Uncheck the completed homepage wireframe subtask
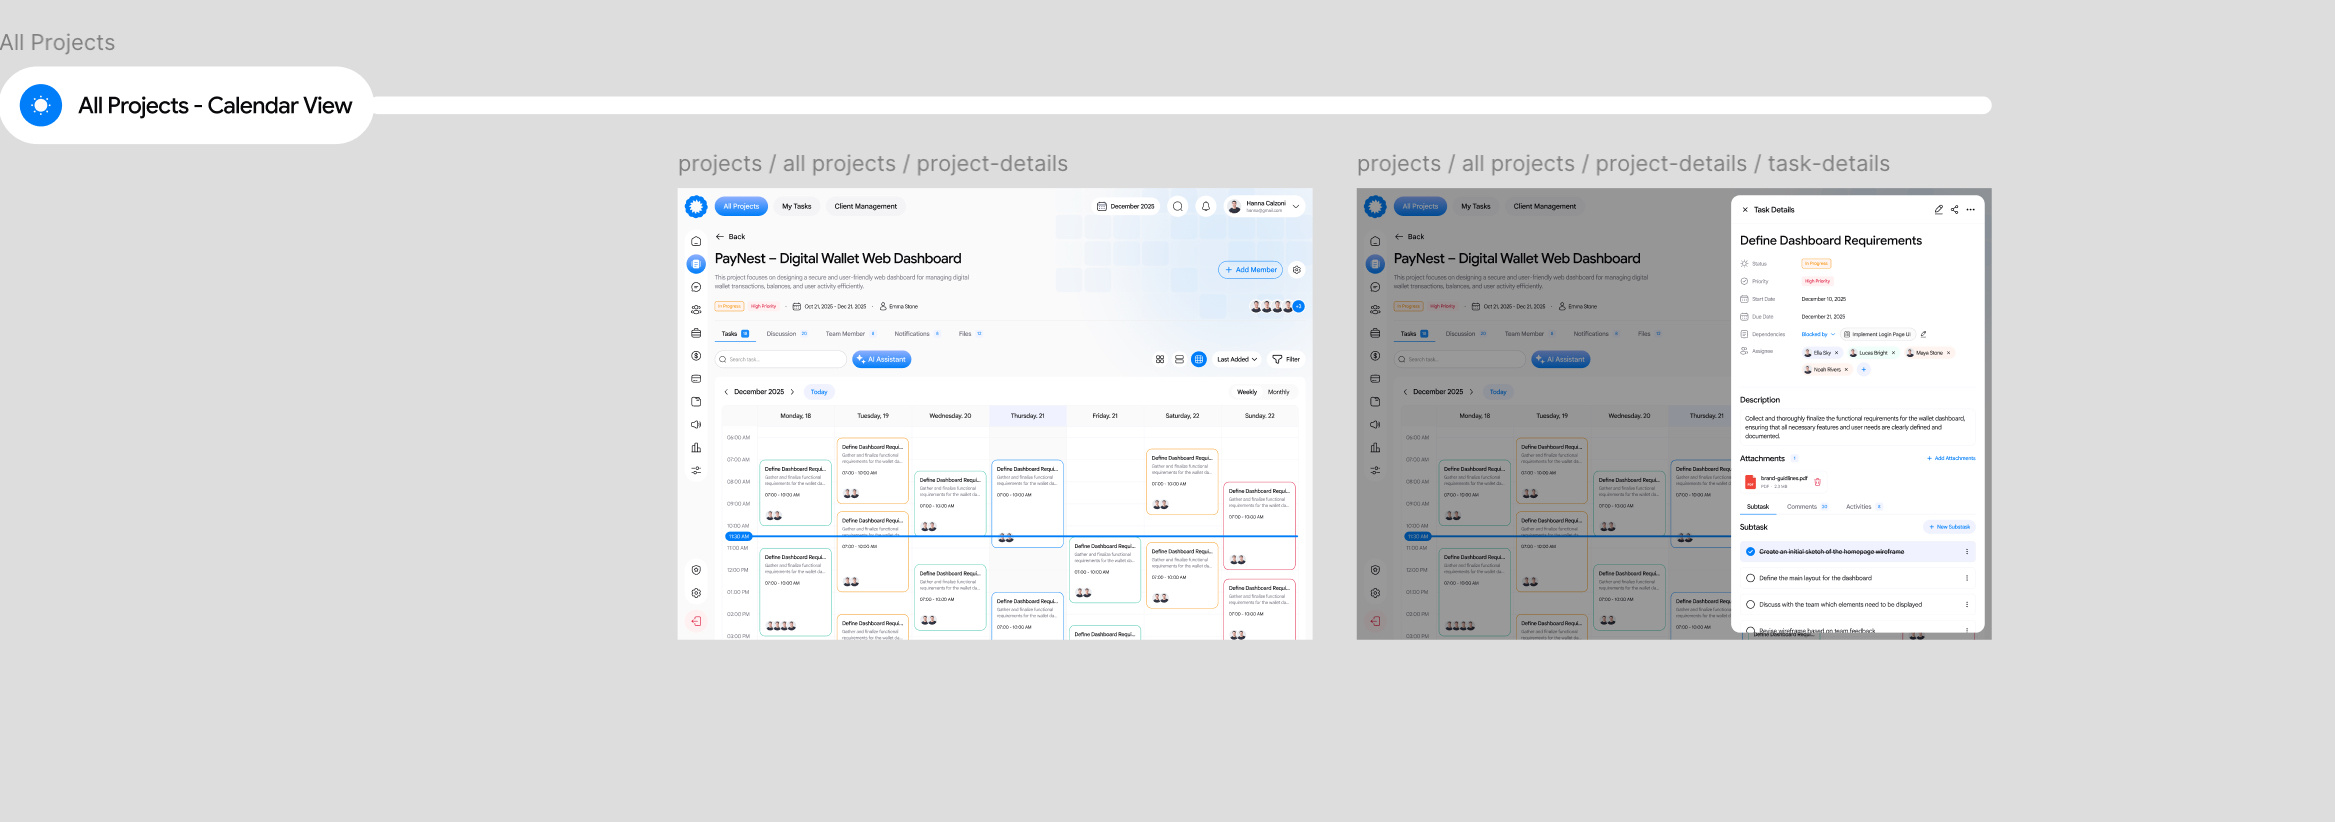 click(x=1750, y=552)
